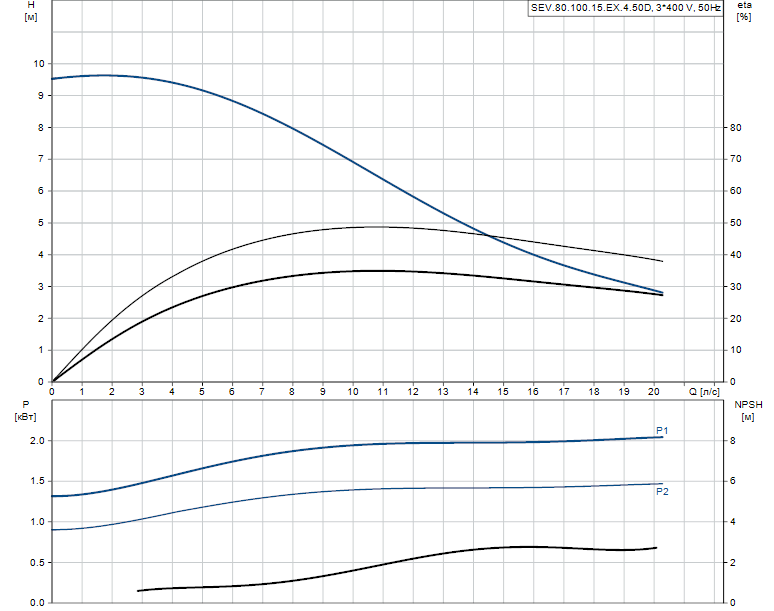Click the eta [%] axis label
This screenshot has height=611, width=774.
(743, 13)
